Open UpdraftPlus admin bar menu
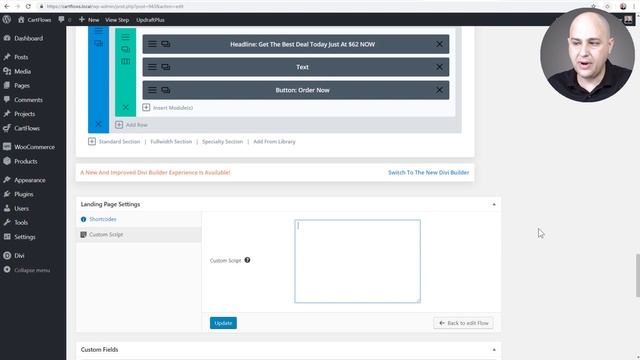Image resolution: width=640 pixels, height=360 pixels. point(150,20)
